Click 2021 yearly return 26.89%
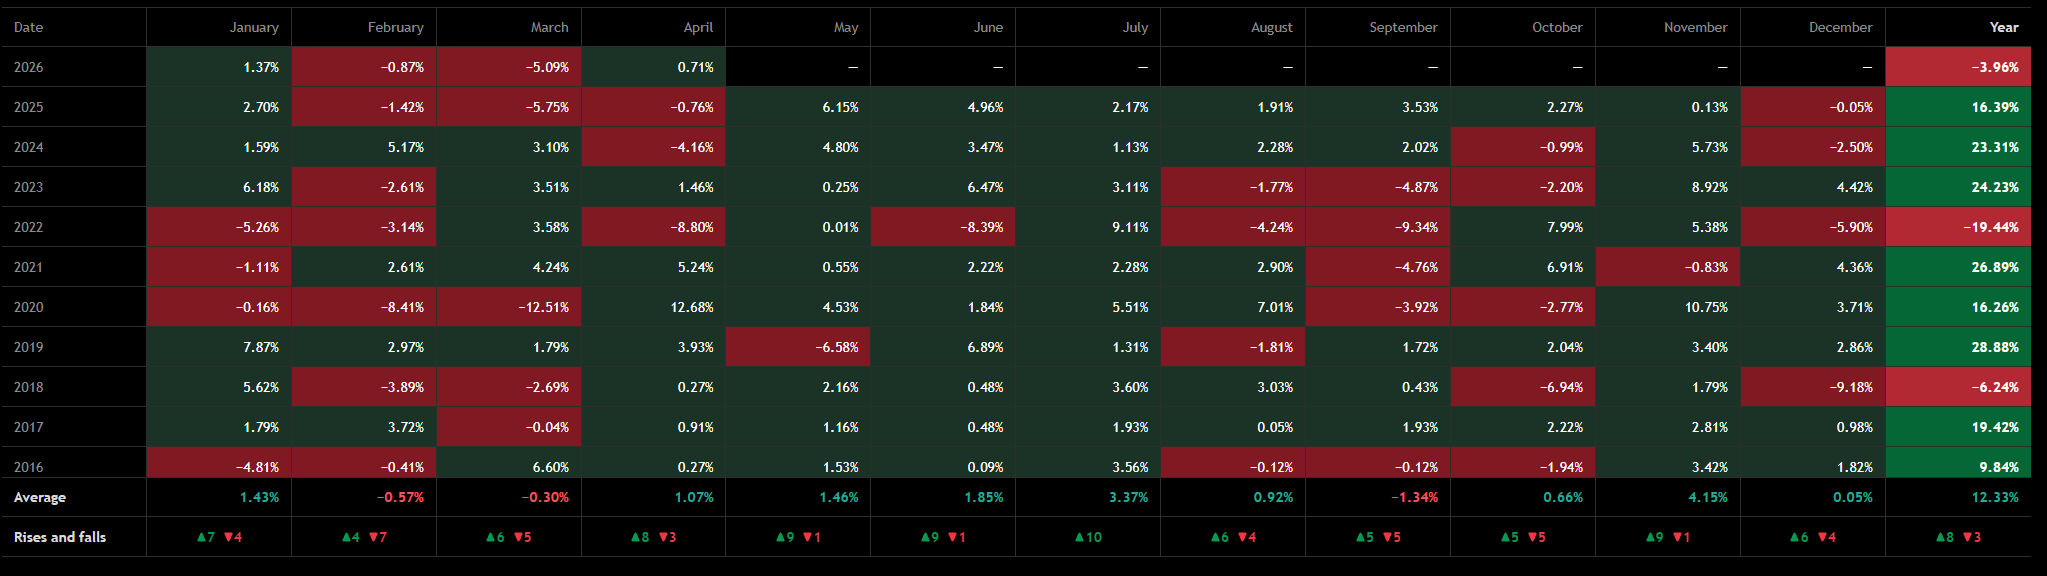 coord(1958,267)
